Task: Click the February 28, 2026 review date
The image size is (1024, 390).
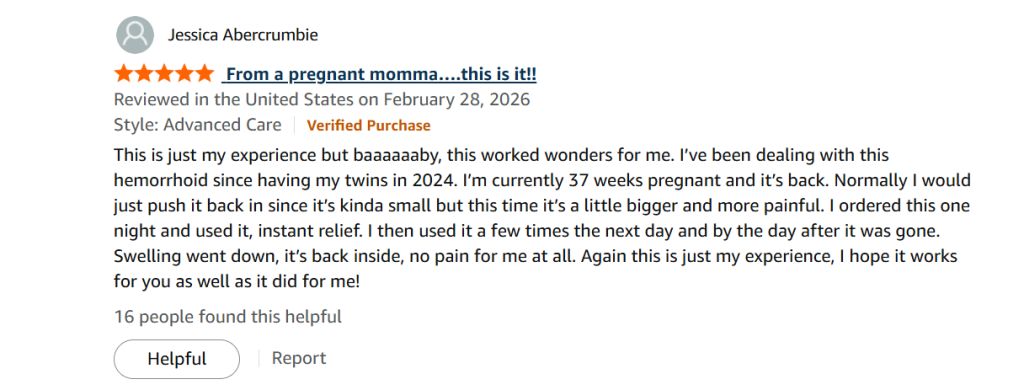Action: pyautogui.click(x=456, y=100)
